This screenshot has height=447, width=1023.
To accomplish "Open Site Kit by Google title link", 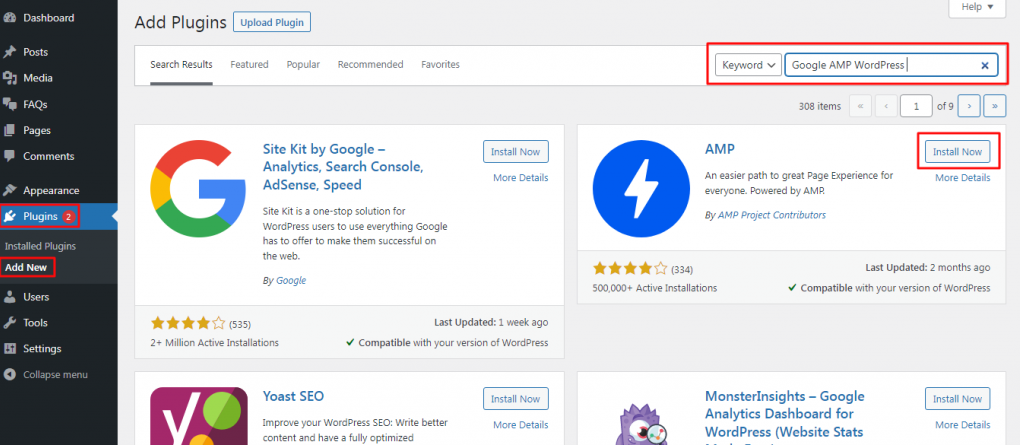I will pos(343,167).
